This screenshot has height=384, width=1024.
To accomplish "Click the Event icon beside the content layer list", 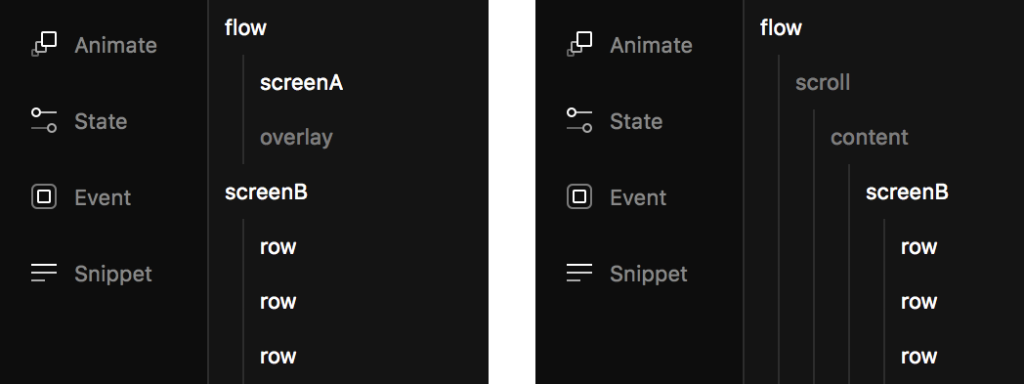I will point(580,197).
